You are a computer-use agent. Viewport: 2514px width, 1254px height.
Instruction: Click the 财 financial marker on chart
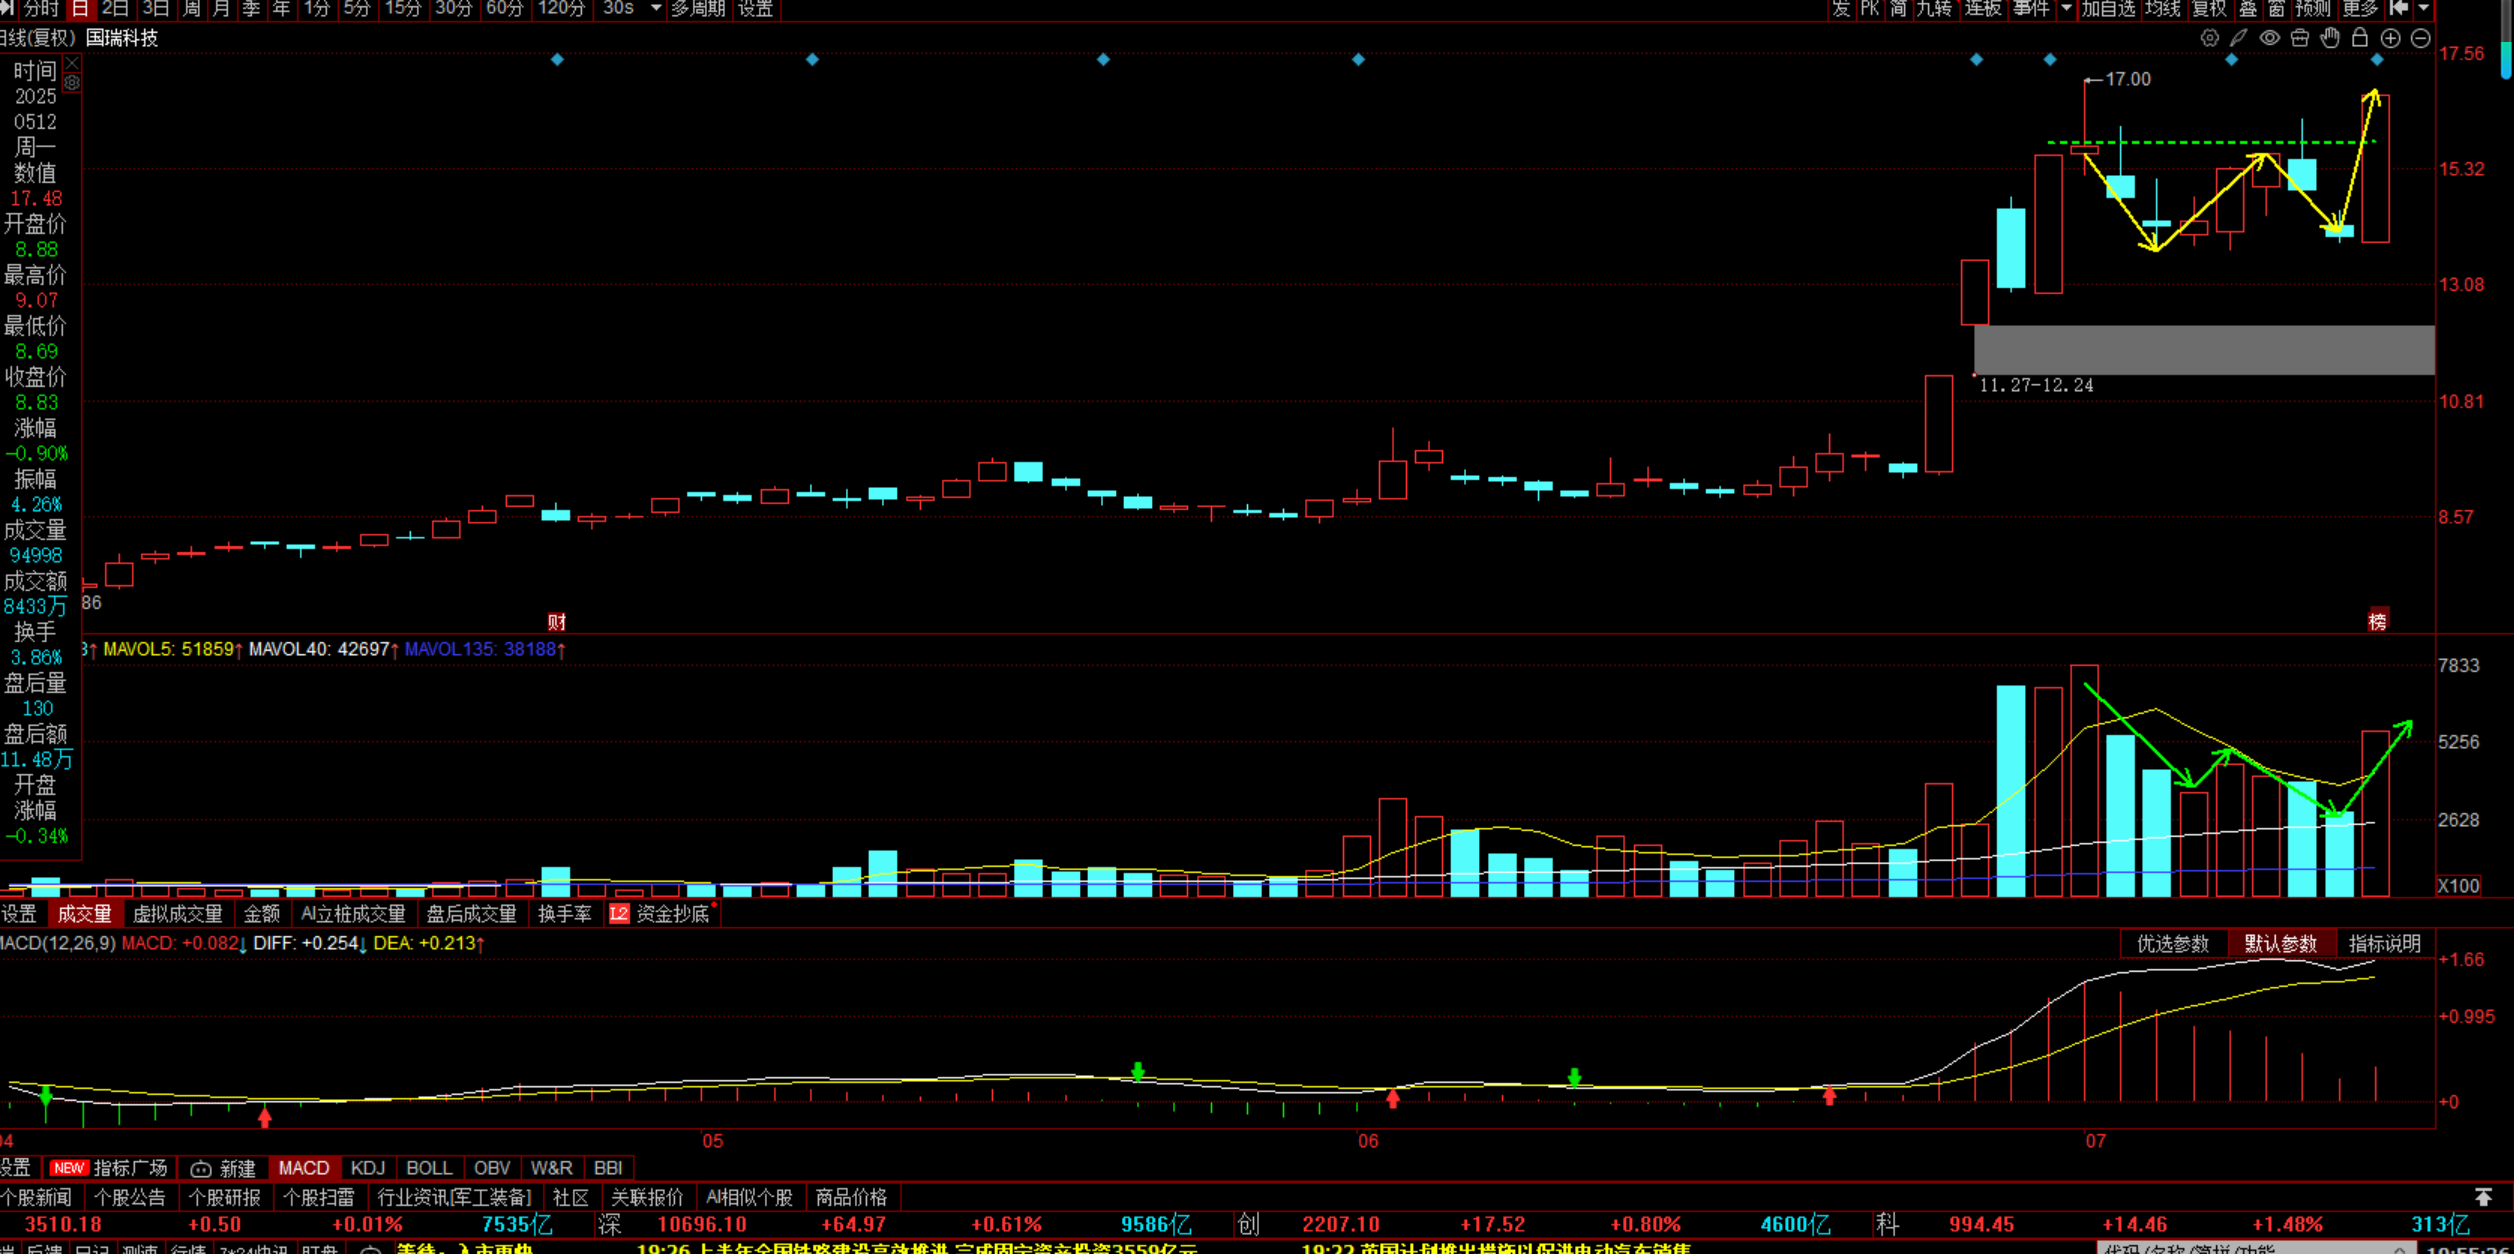click(x=557, y=621)
